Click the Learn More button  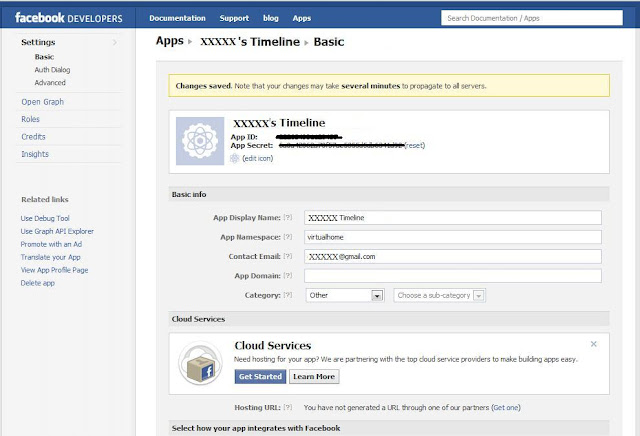pyautogui.click(x=314, y=376)
